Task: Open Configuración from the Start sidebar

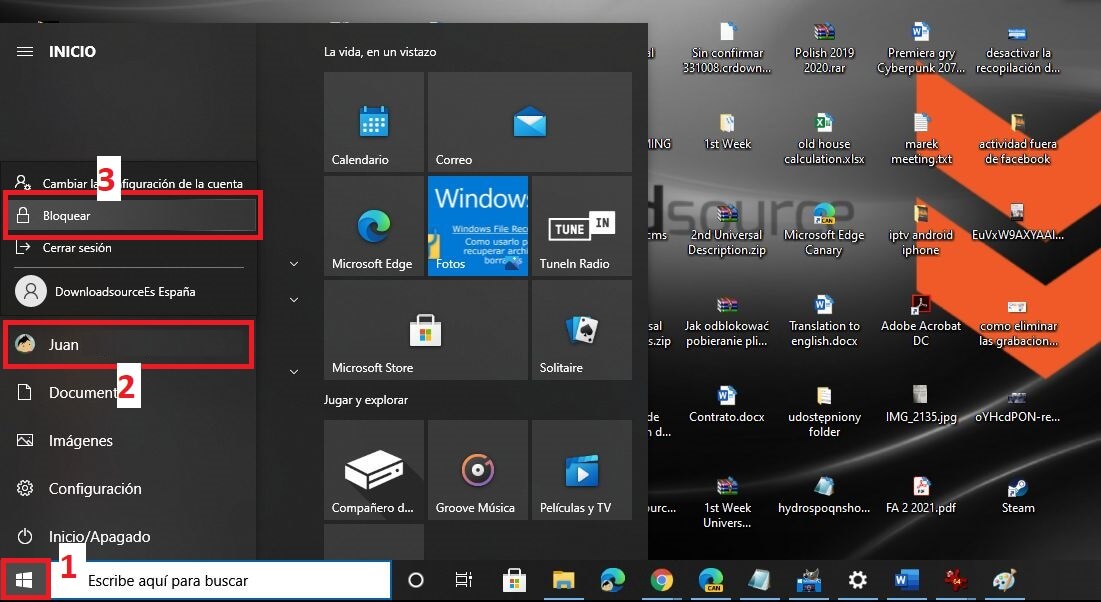Action: 128,488
